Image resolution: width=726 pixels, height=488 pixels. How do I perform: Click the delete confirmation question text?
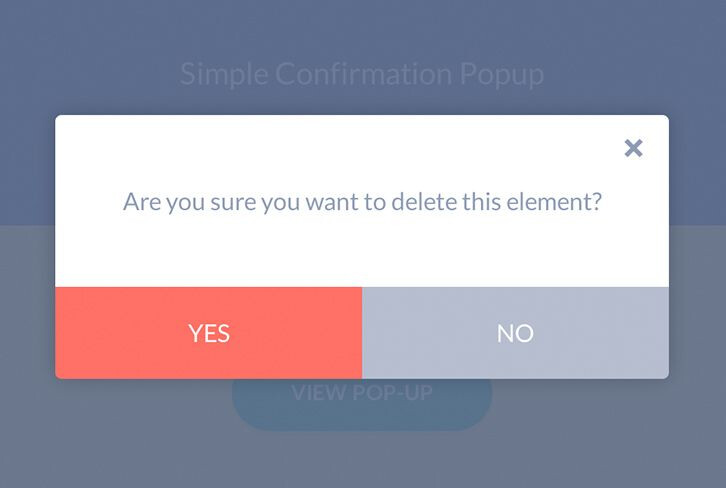click(362, 202)
